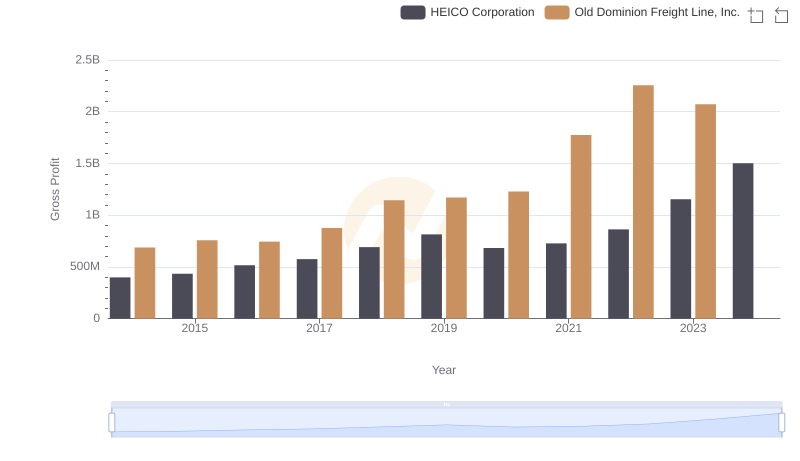Click the Old Dominion bar for 2017
The image size is (800, 461).
pos(332,273)
